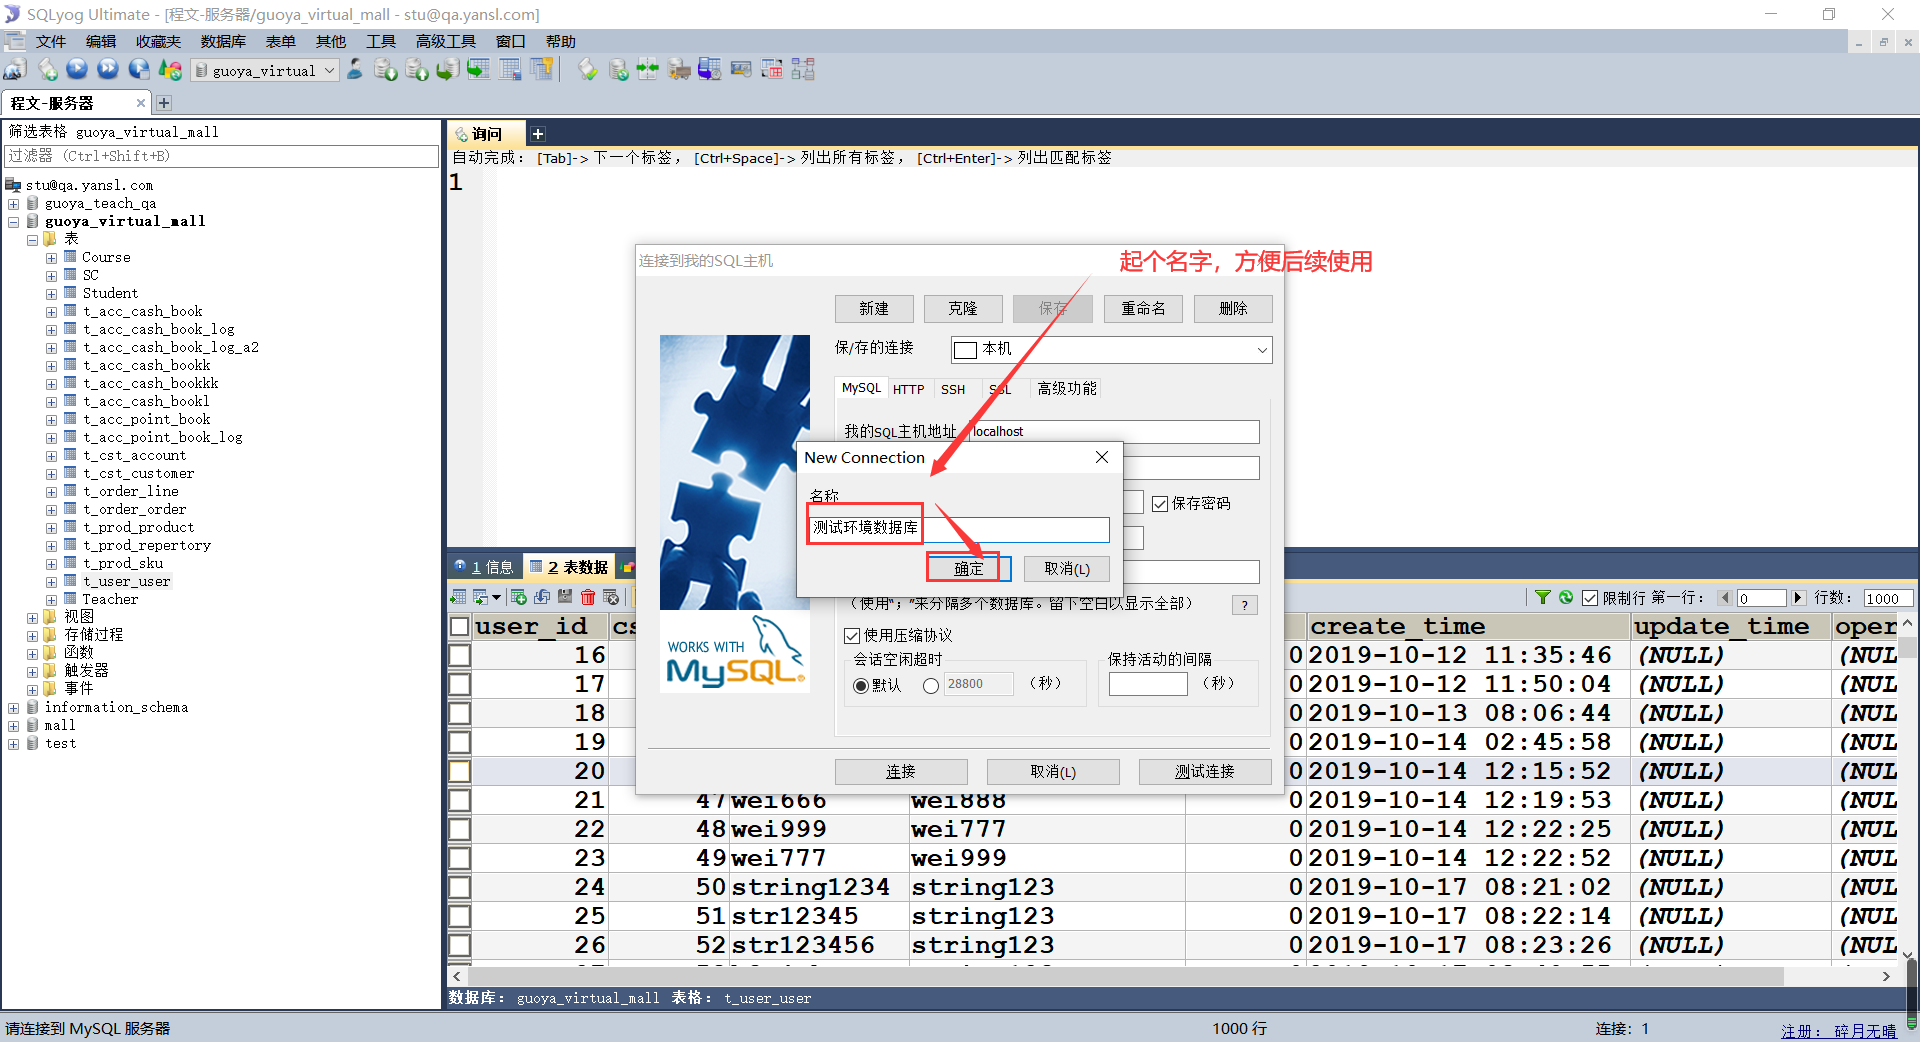Click the red trash delete-row icon

click(x=588, y=597)
